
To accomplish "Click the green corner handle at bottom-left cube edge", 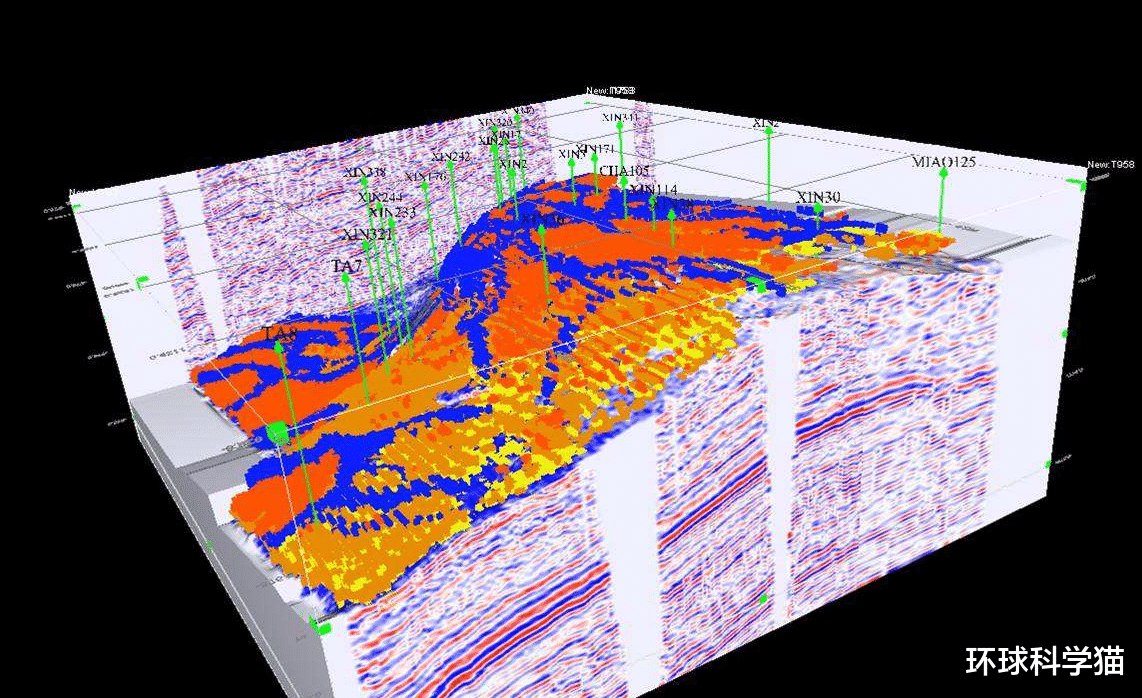I will point(319,626).
